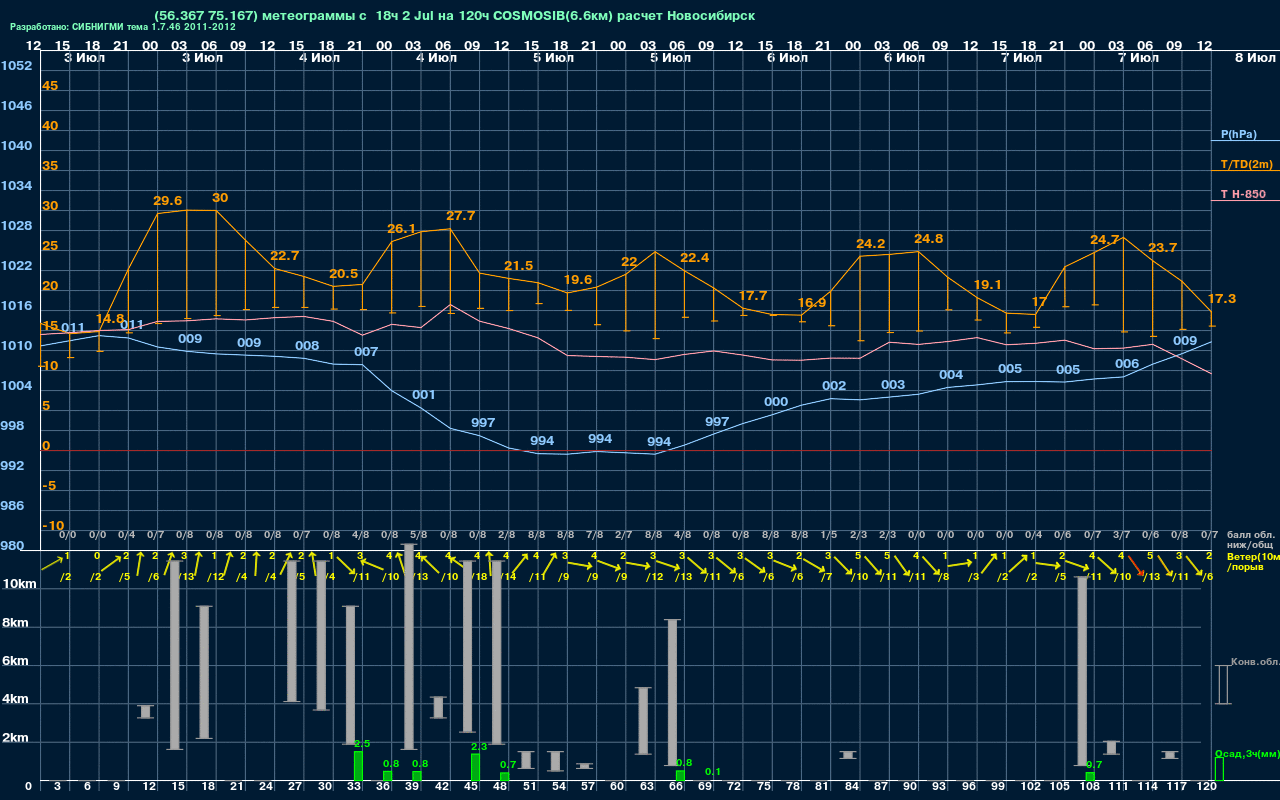Click the 26.1 temperature label
This screenshot has height=800, width=1280.
pyautogui.click(x=402, y=229)
